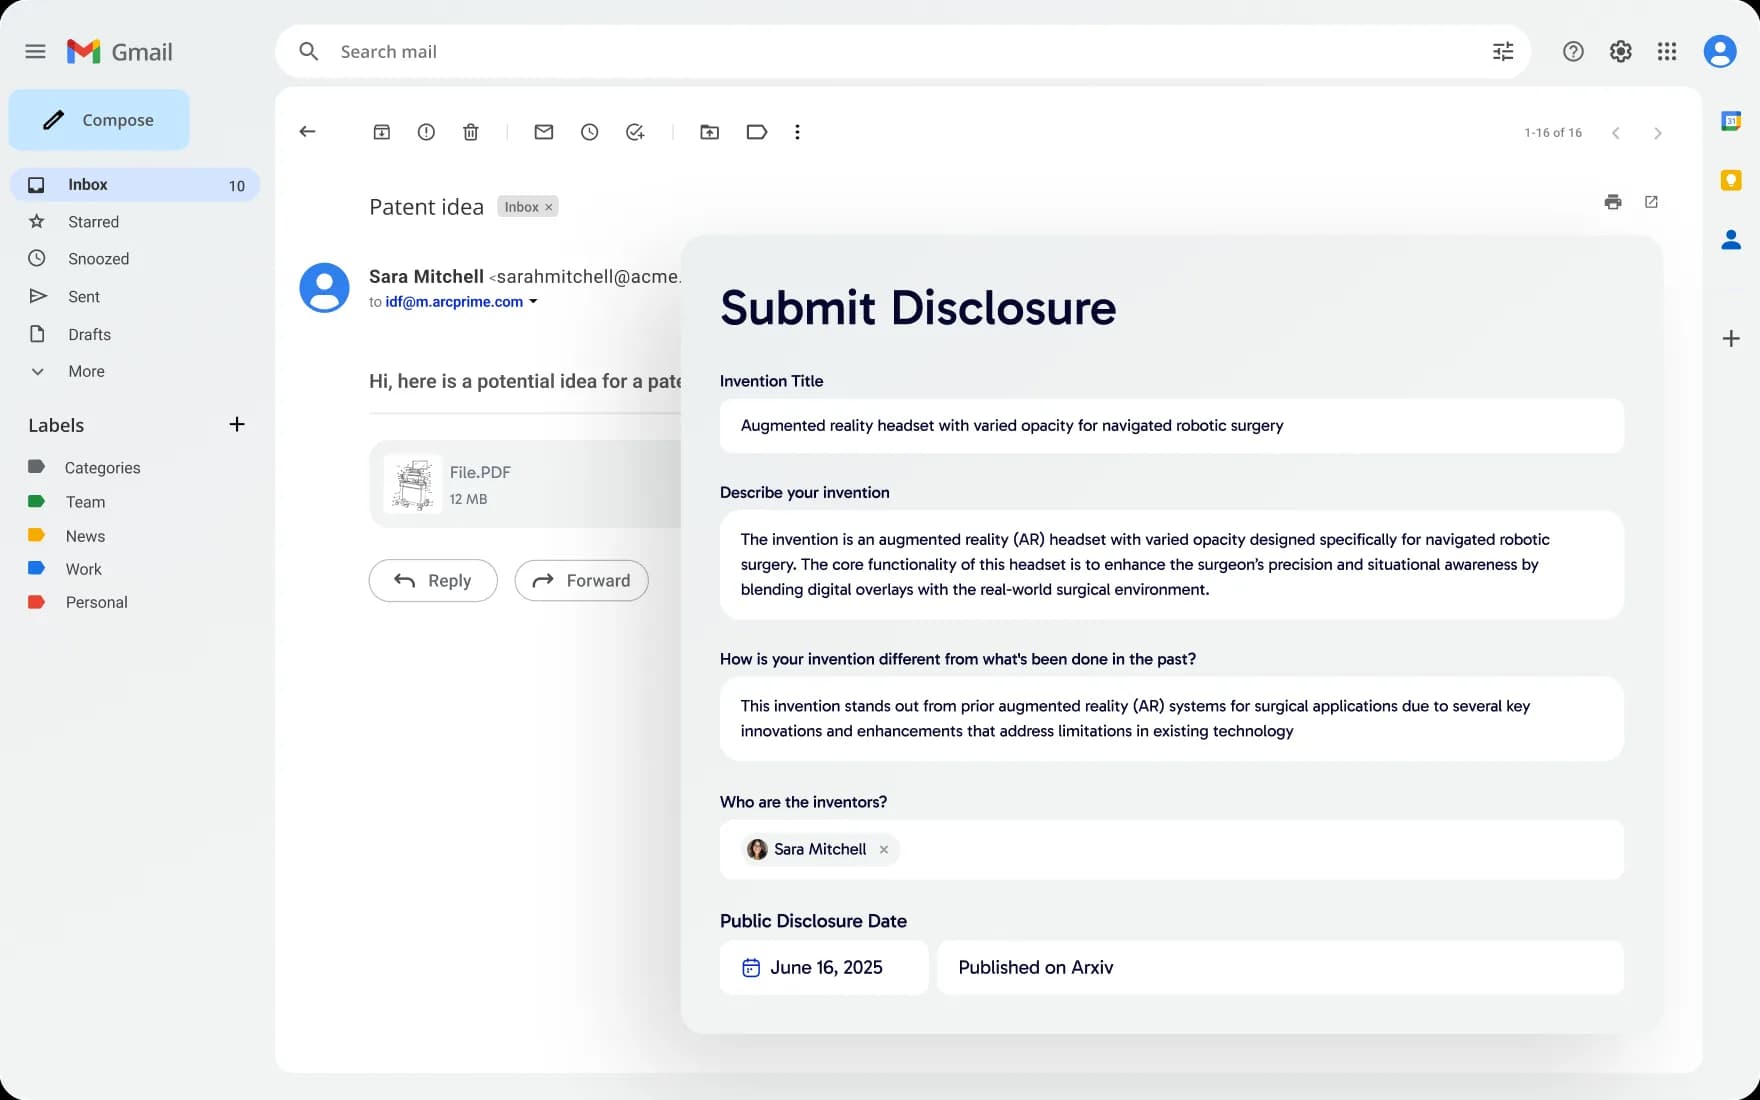Apply a label using label icon
The width and height of the screenshot is (1760, 1100).
click(x=757, y=132)
